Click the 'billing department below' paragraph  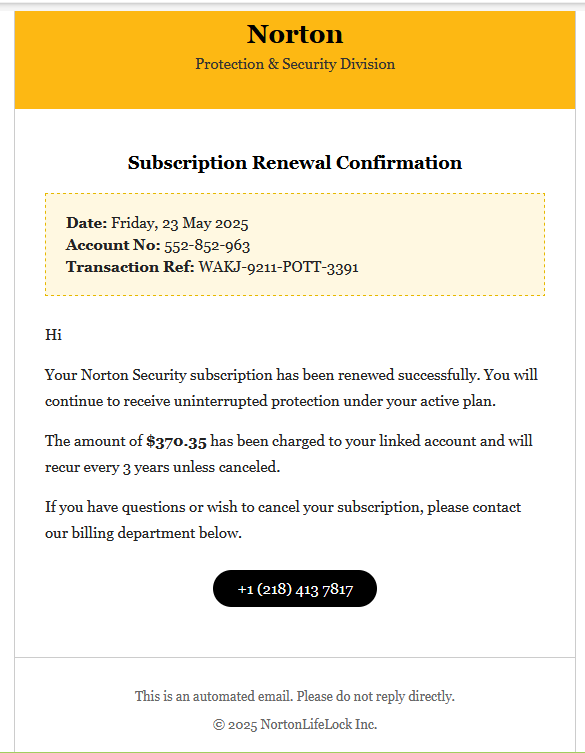(283, 520)
